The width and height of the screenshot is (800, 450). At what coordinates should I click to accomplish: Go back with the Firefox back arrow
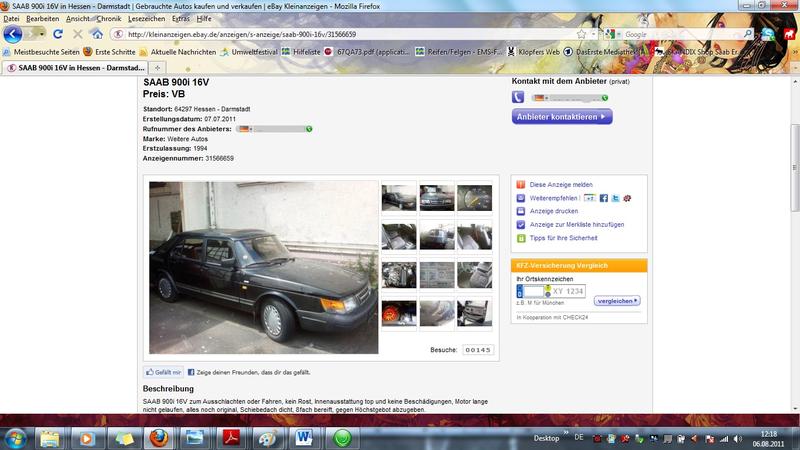(x=13, y=34)
